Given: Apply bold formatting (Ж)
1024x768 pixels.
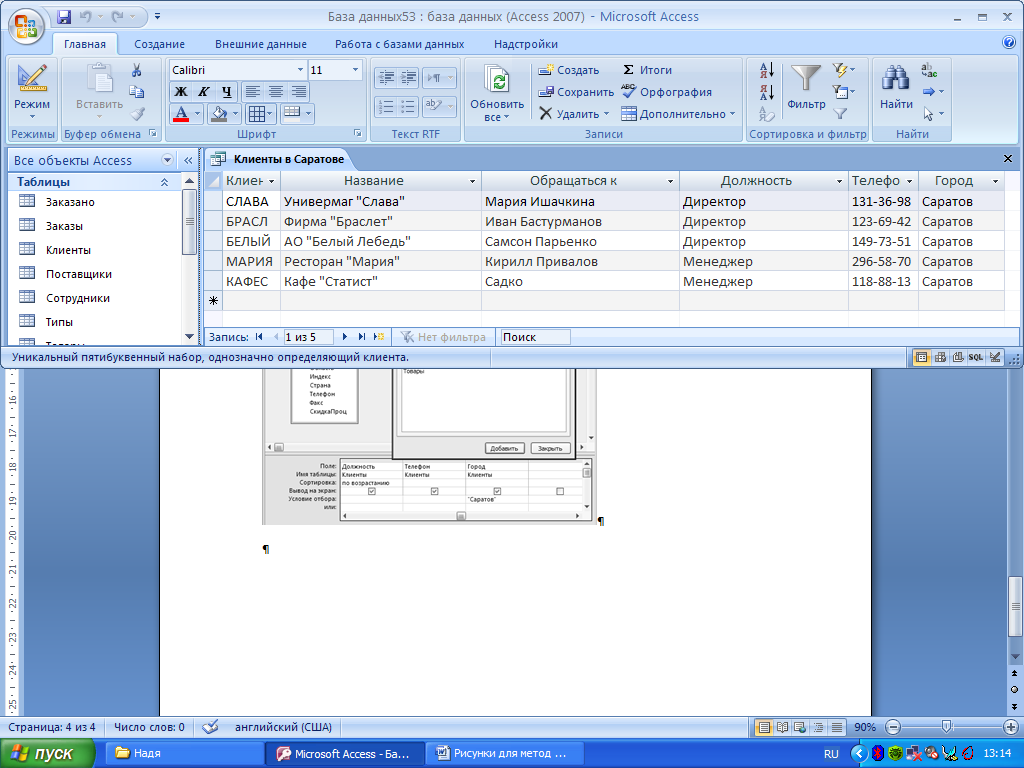Looking at the screenshot, I should click(x=181, y=91).
